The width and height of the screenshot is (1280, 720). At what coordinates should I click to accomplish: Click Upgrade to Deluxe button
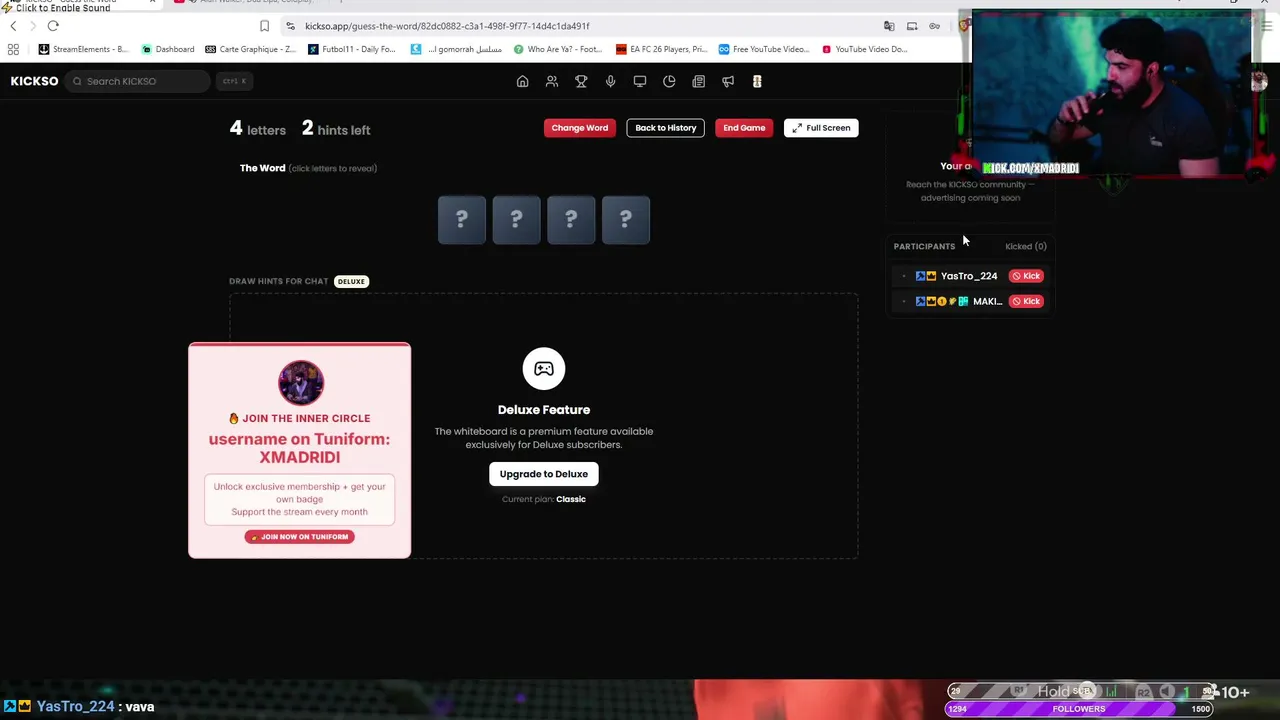(x=544, y=474)
